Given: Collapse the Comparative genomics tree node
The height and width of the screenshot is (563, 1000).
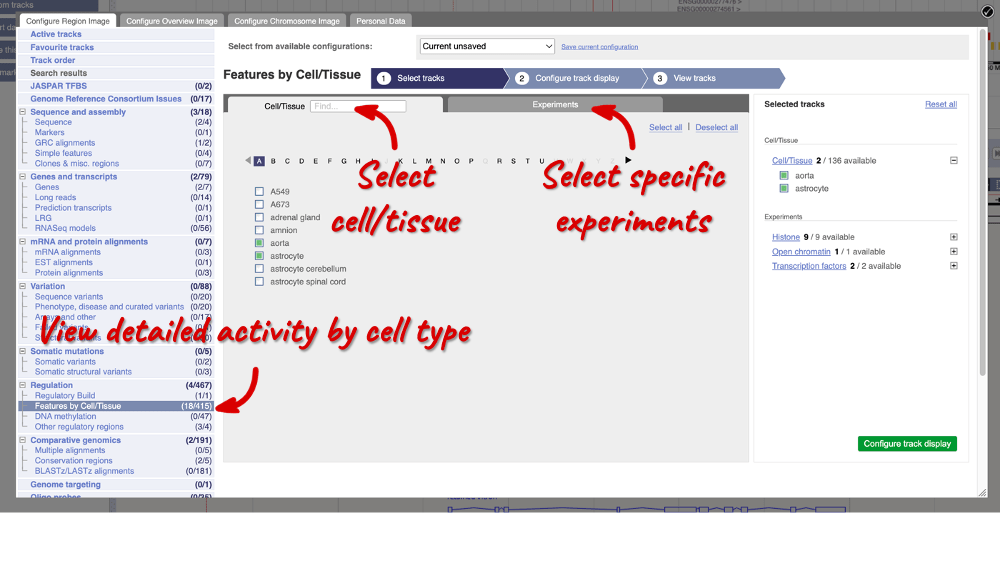Looking at the screenshot, I should (x=22, y=440).
